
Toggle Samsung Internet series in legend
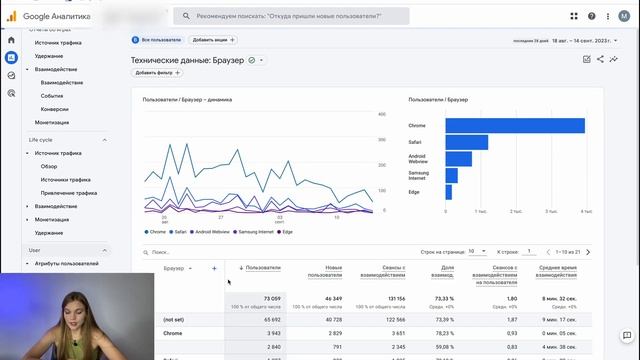[x=253, y=232]
